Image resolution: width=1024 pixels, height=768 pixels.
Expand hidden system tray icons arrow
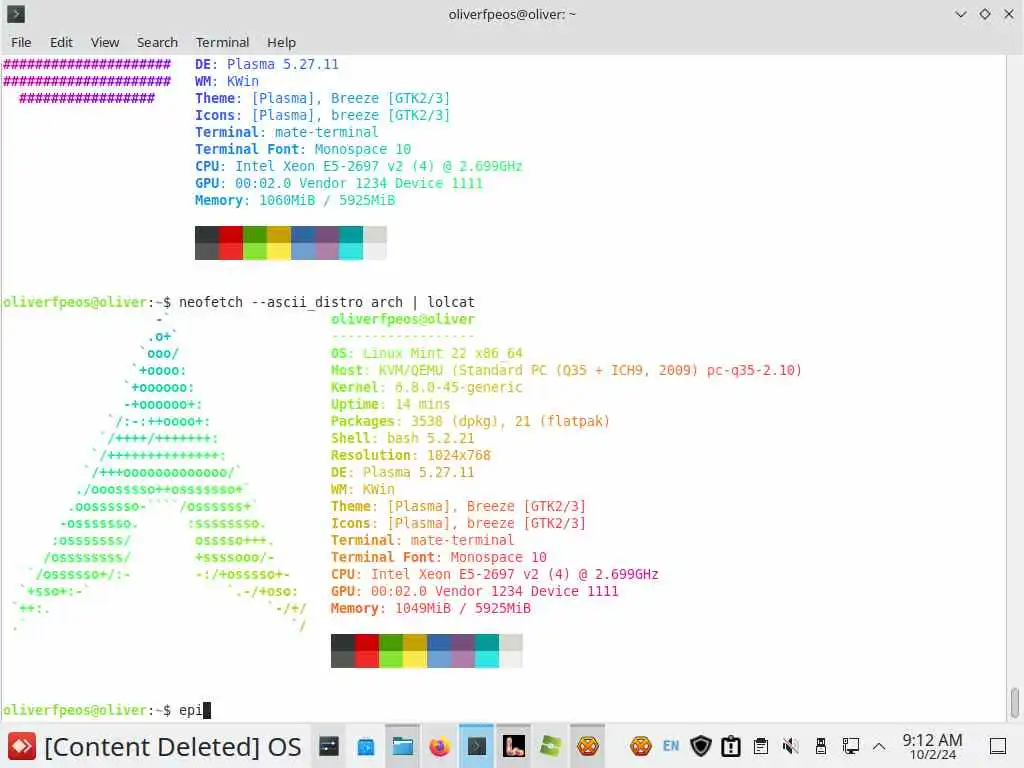(x=879, y=746)
